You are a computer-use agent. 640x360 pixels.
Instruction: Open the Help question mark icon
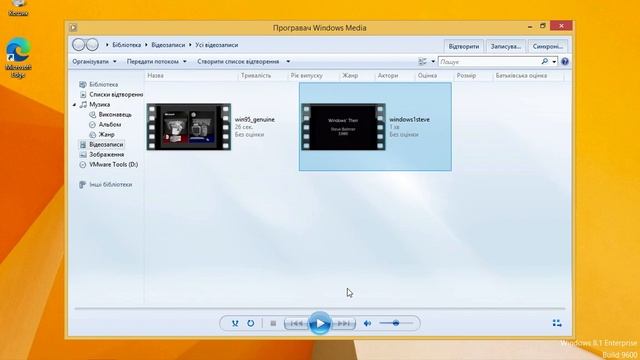[x=565, y=62]
